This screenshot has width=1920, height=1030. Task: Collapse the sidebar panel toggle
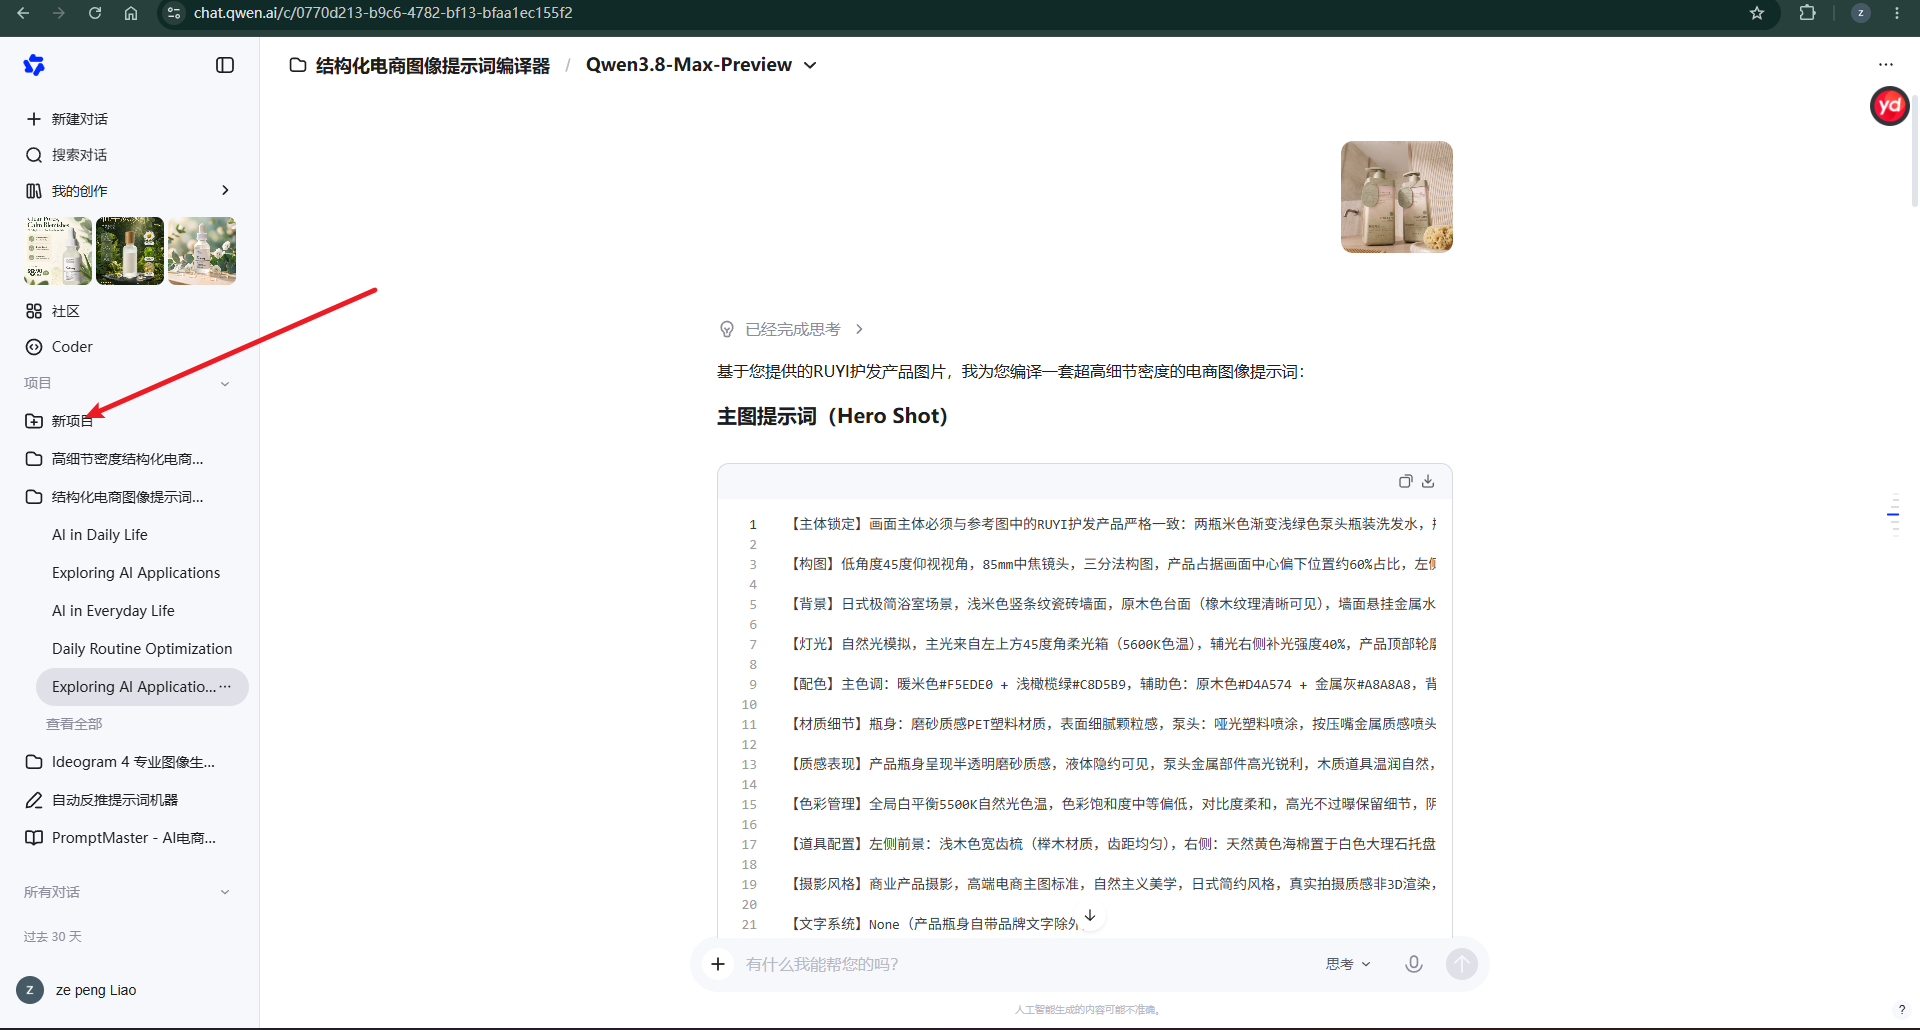(x=225, y=65)
